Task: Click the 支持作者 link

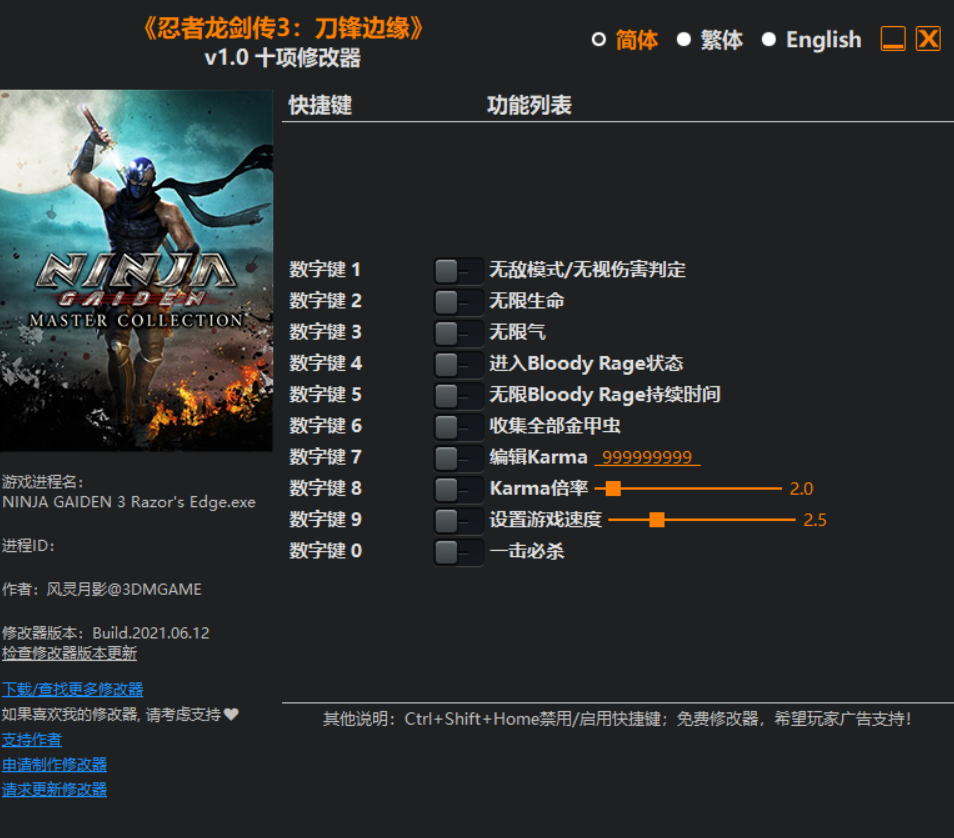Action: (x=32, y=739)
